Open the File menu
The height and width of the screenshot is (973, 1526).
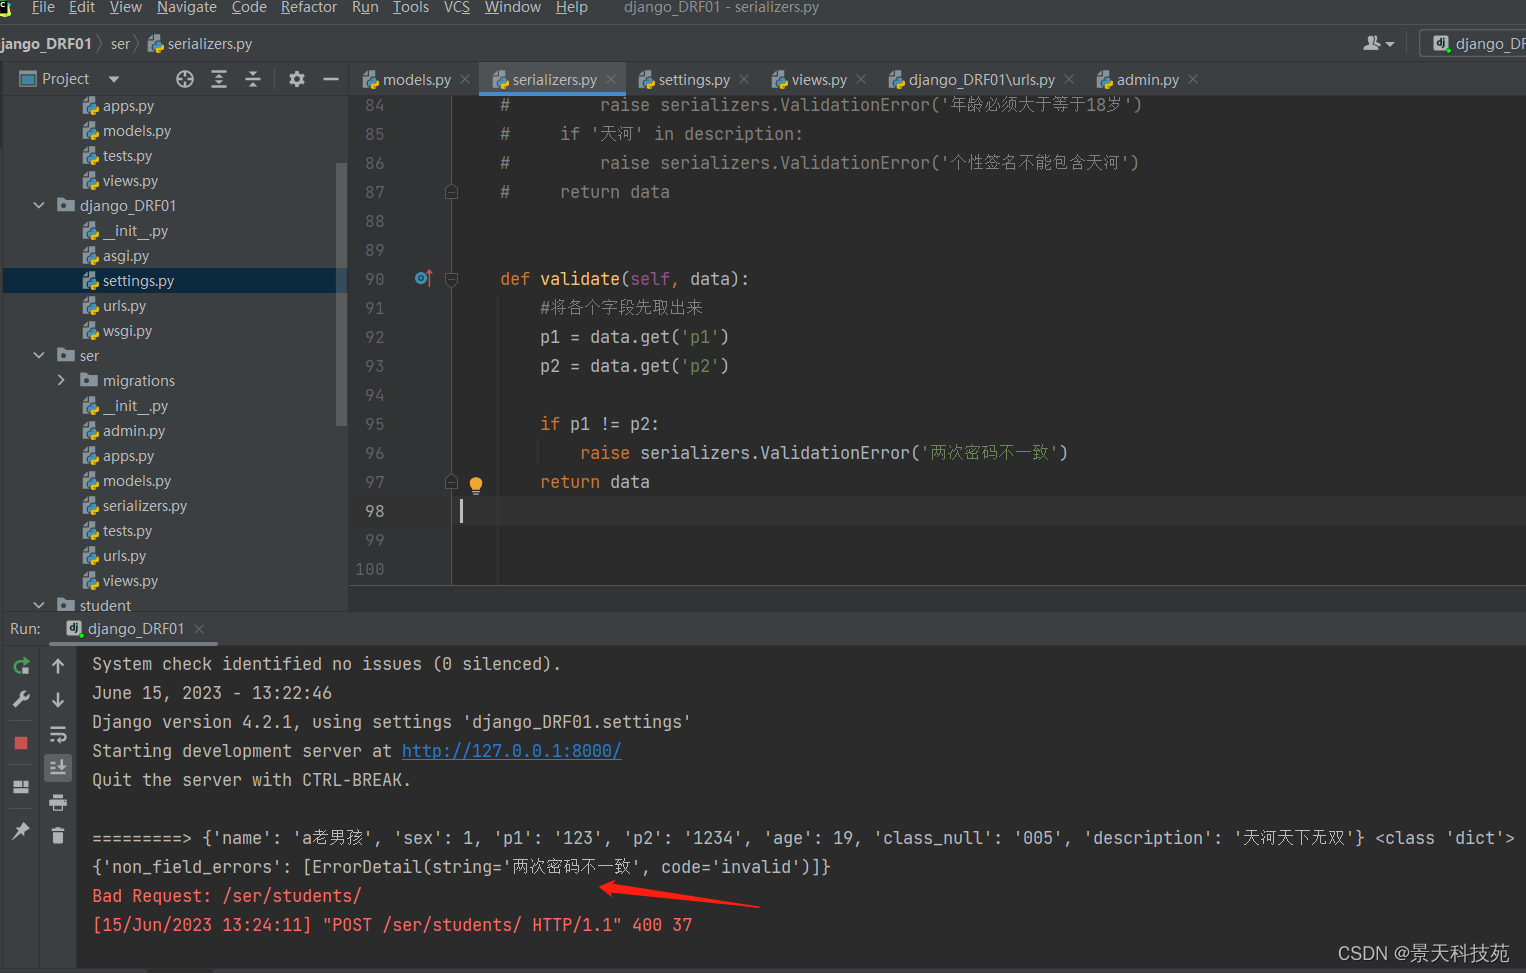coord(43,7)
